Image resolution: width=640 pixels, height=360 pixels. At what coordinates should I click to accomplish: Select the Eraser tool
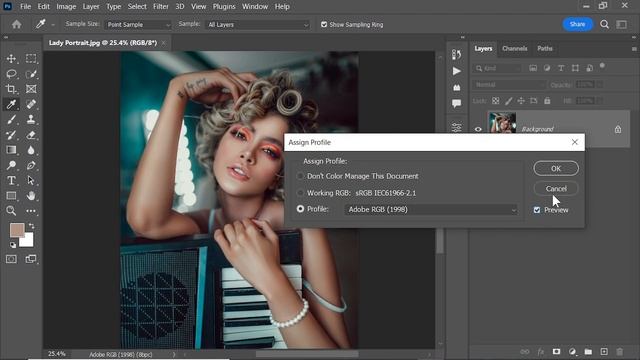click(31, 135)
